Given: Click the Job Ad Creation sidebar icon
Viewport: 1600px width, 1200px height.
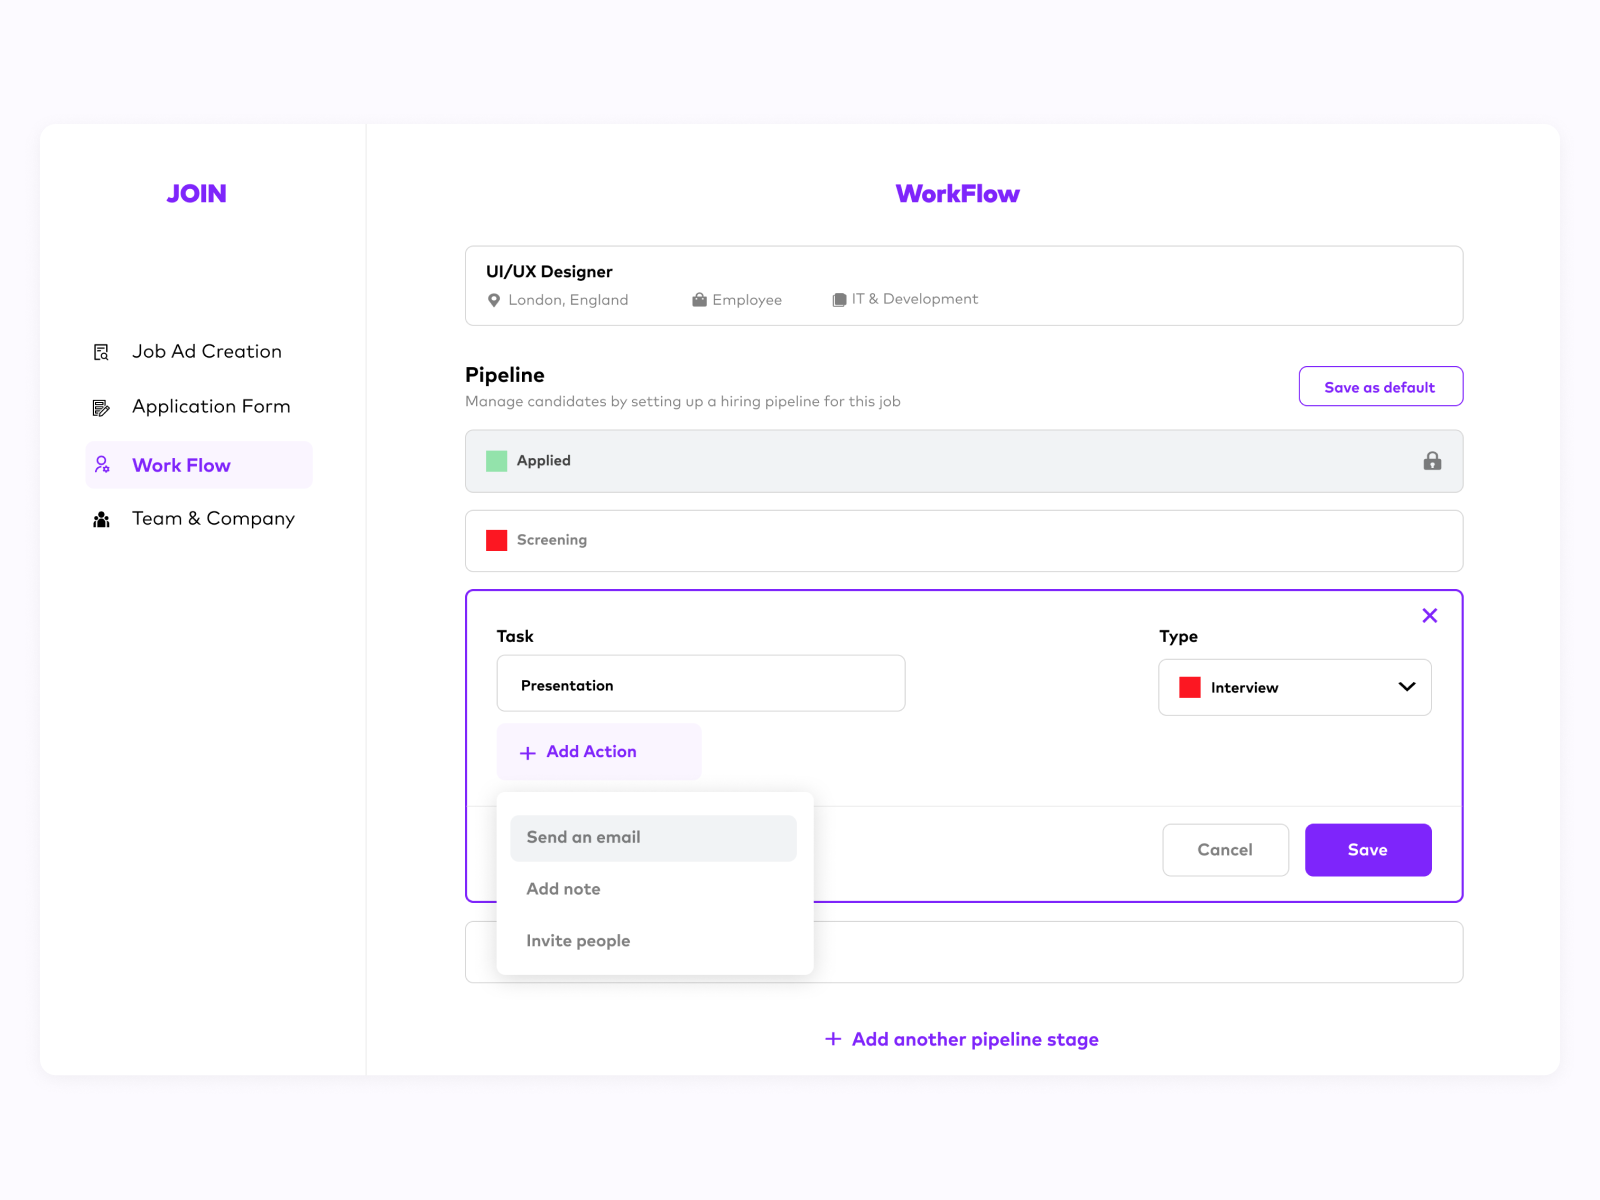Looking at the screenshot, I should (101, 351).
